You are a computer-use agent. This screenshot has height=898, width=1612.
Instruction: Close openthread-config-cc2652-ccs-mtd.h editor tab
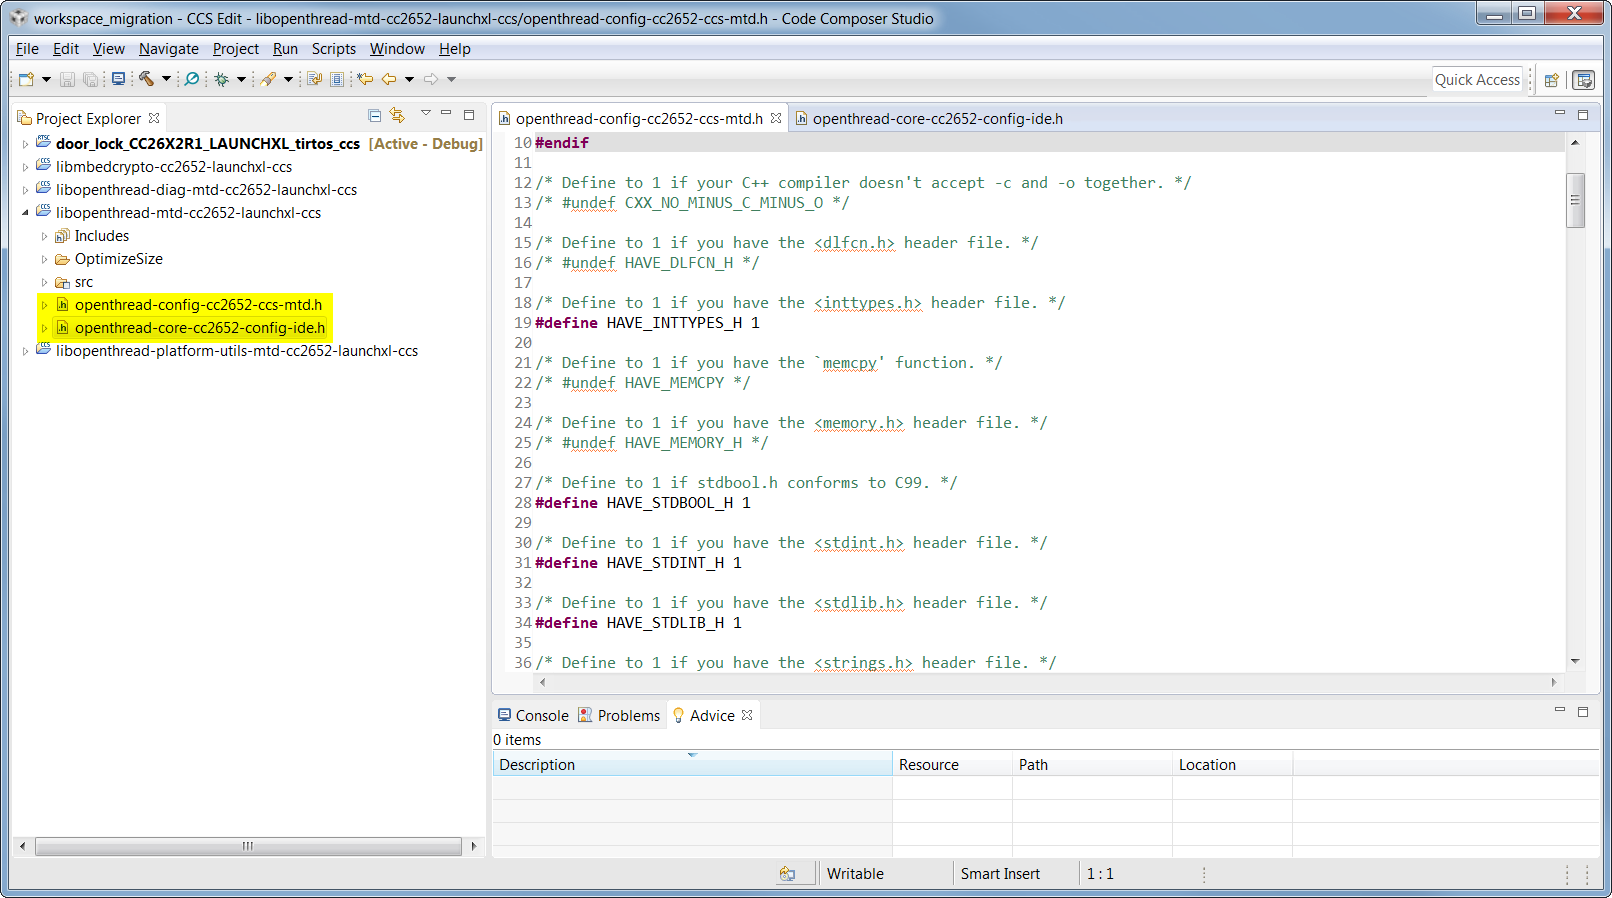click(x=776, y=118)
